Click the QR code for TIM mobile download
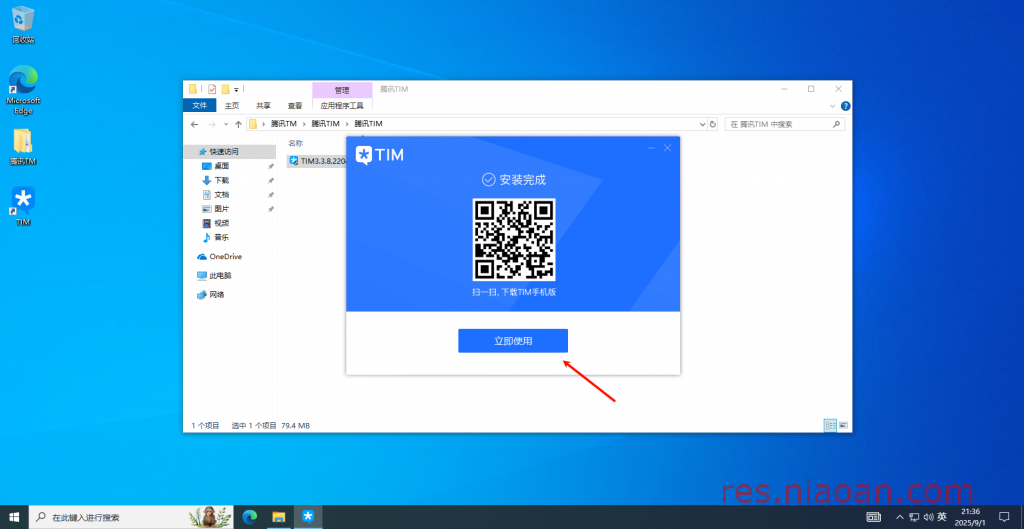 514,240
